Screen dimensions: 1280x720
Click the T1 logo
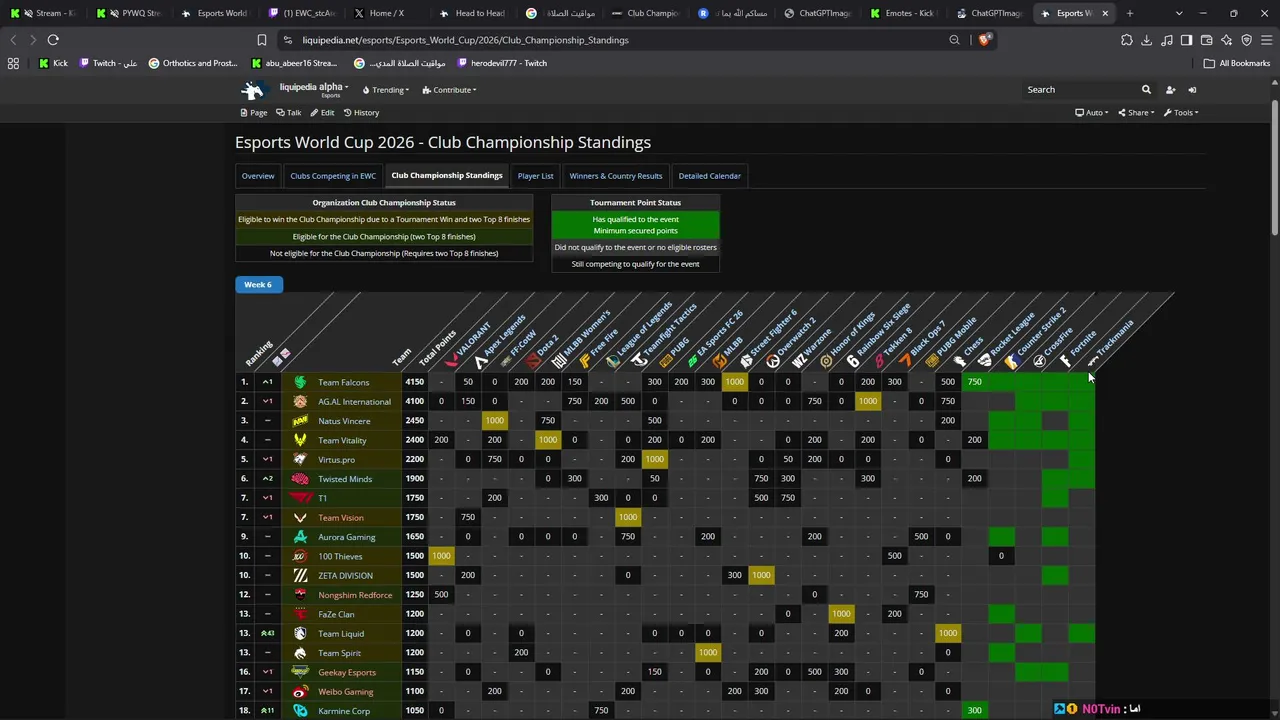(x=300, y=498)
